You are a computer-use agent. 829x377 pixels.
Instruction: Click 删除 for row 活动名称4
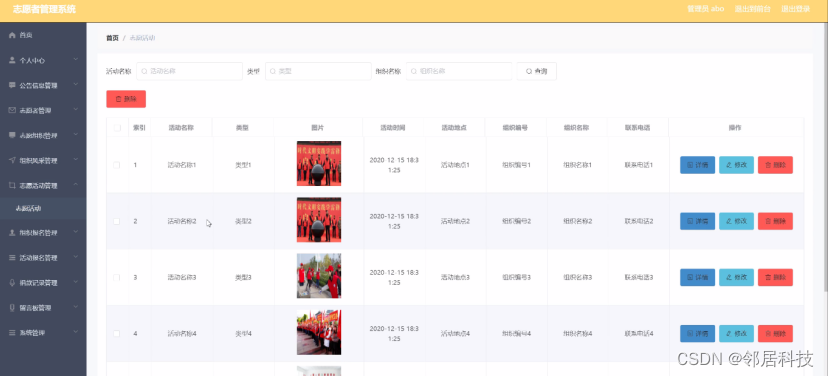(775, 334)
